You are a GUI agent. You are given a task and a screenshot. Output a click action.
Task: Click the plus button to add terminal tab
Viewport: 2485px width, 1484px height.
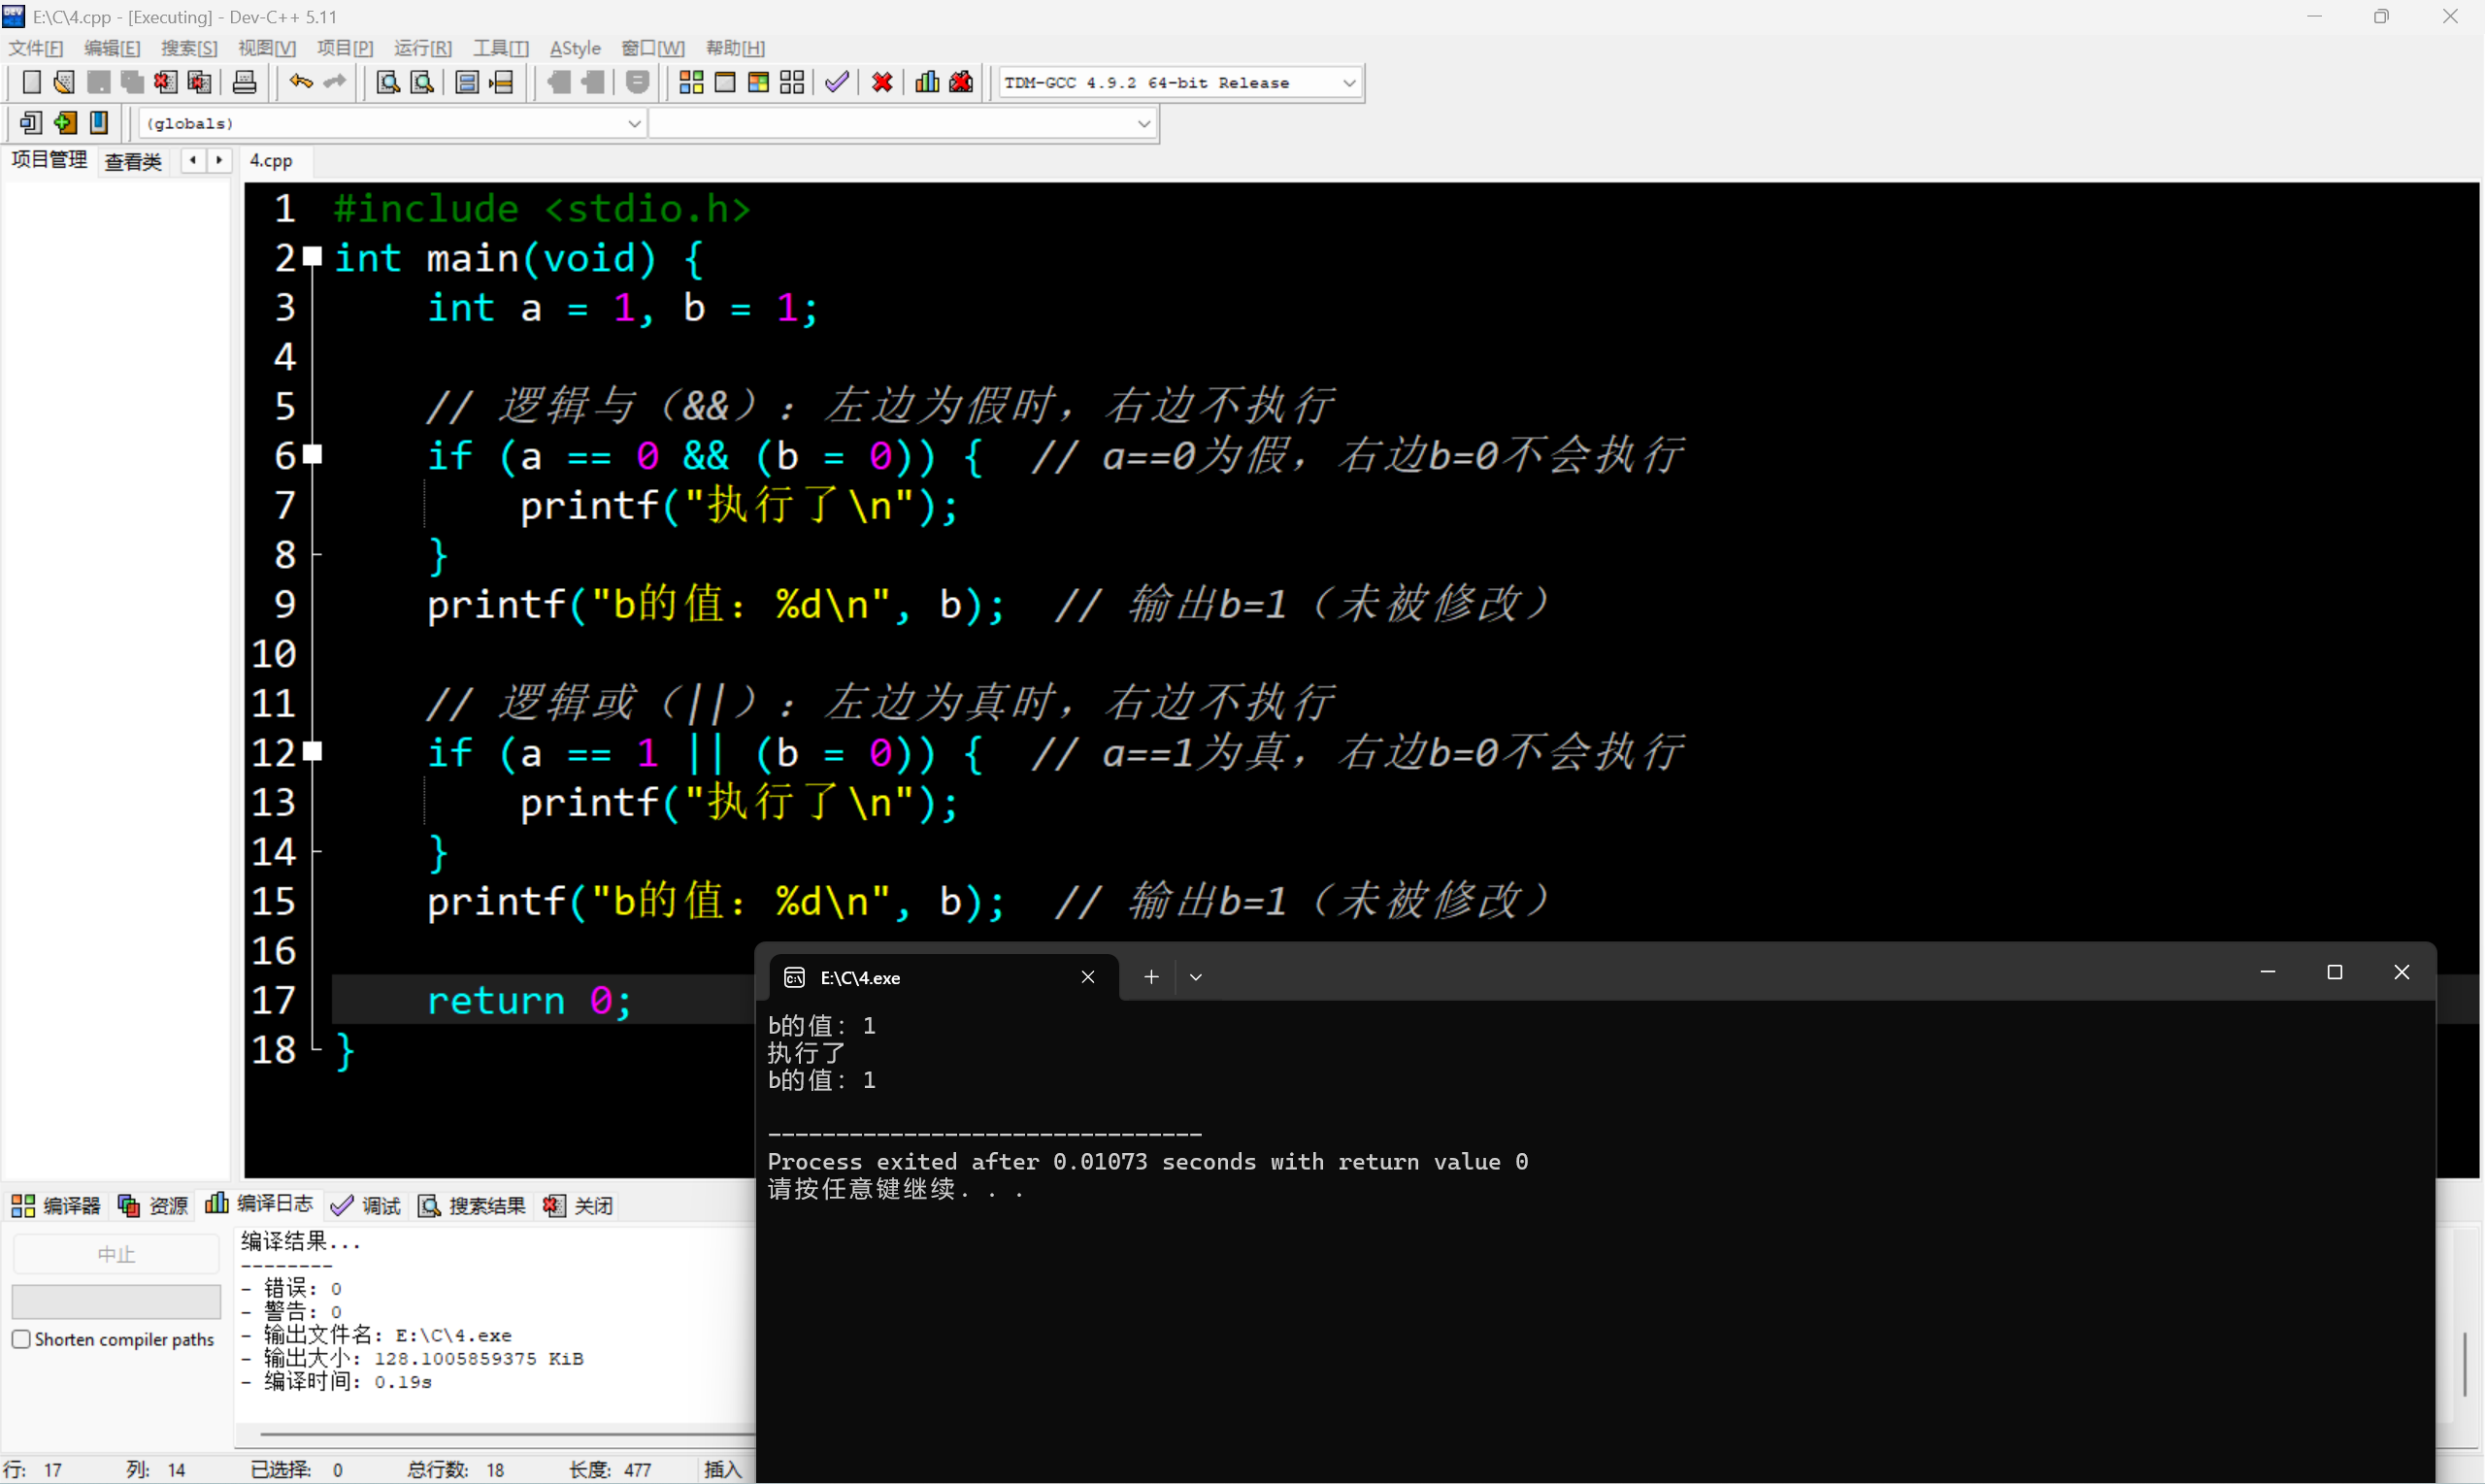pyautogui.click(x=1151, y=977)
